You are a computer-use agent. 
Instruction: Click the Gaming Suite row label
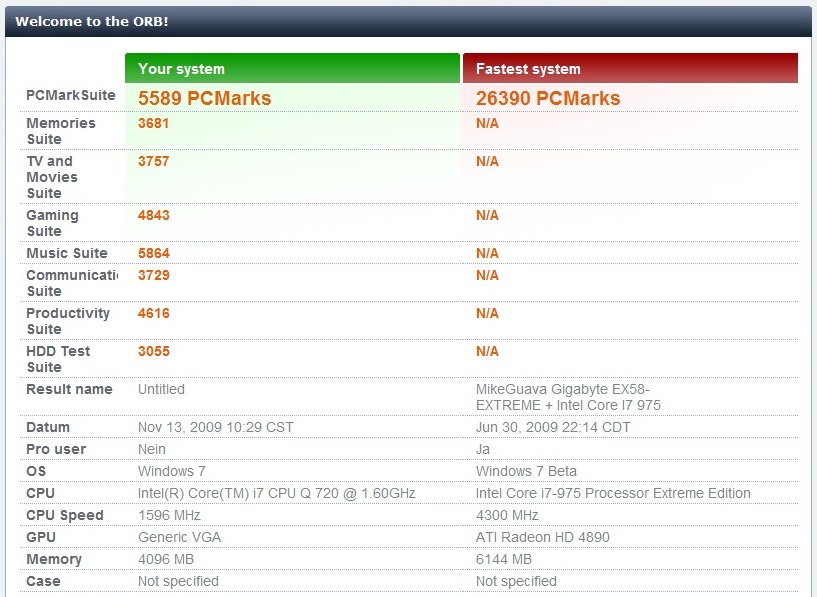pyautogui.click(x=52, y=223)
